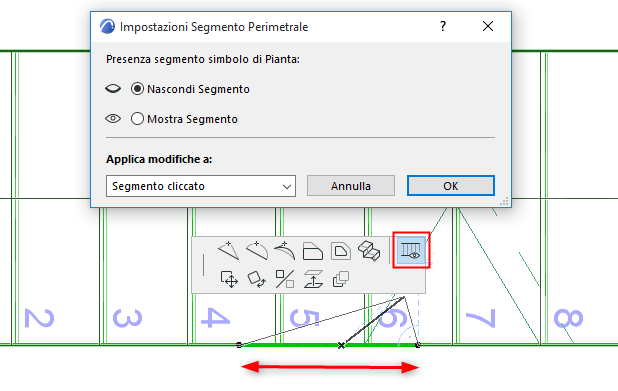The image size is (618, 391).
Task: Click the stair tread number 8
Action: pyautogui.click(x=568, y=318)
